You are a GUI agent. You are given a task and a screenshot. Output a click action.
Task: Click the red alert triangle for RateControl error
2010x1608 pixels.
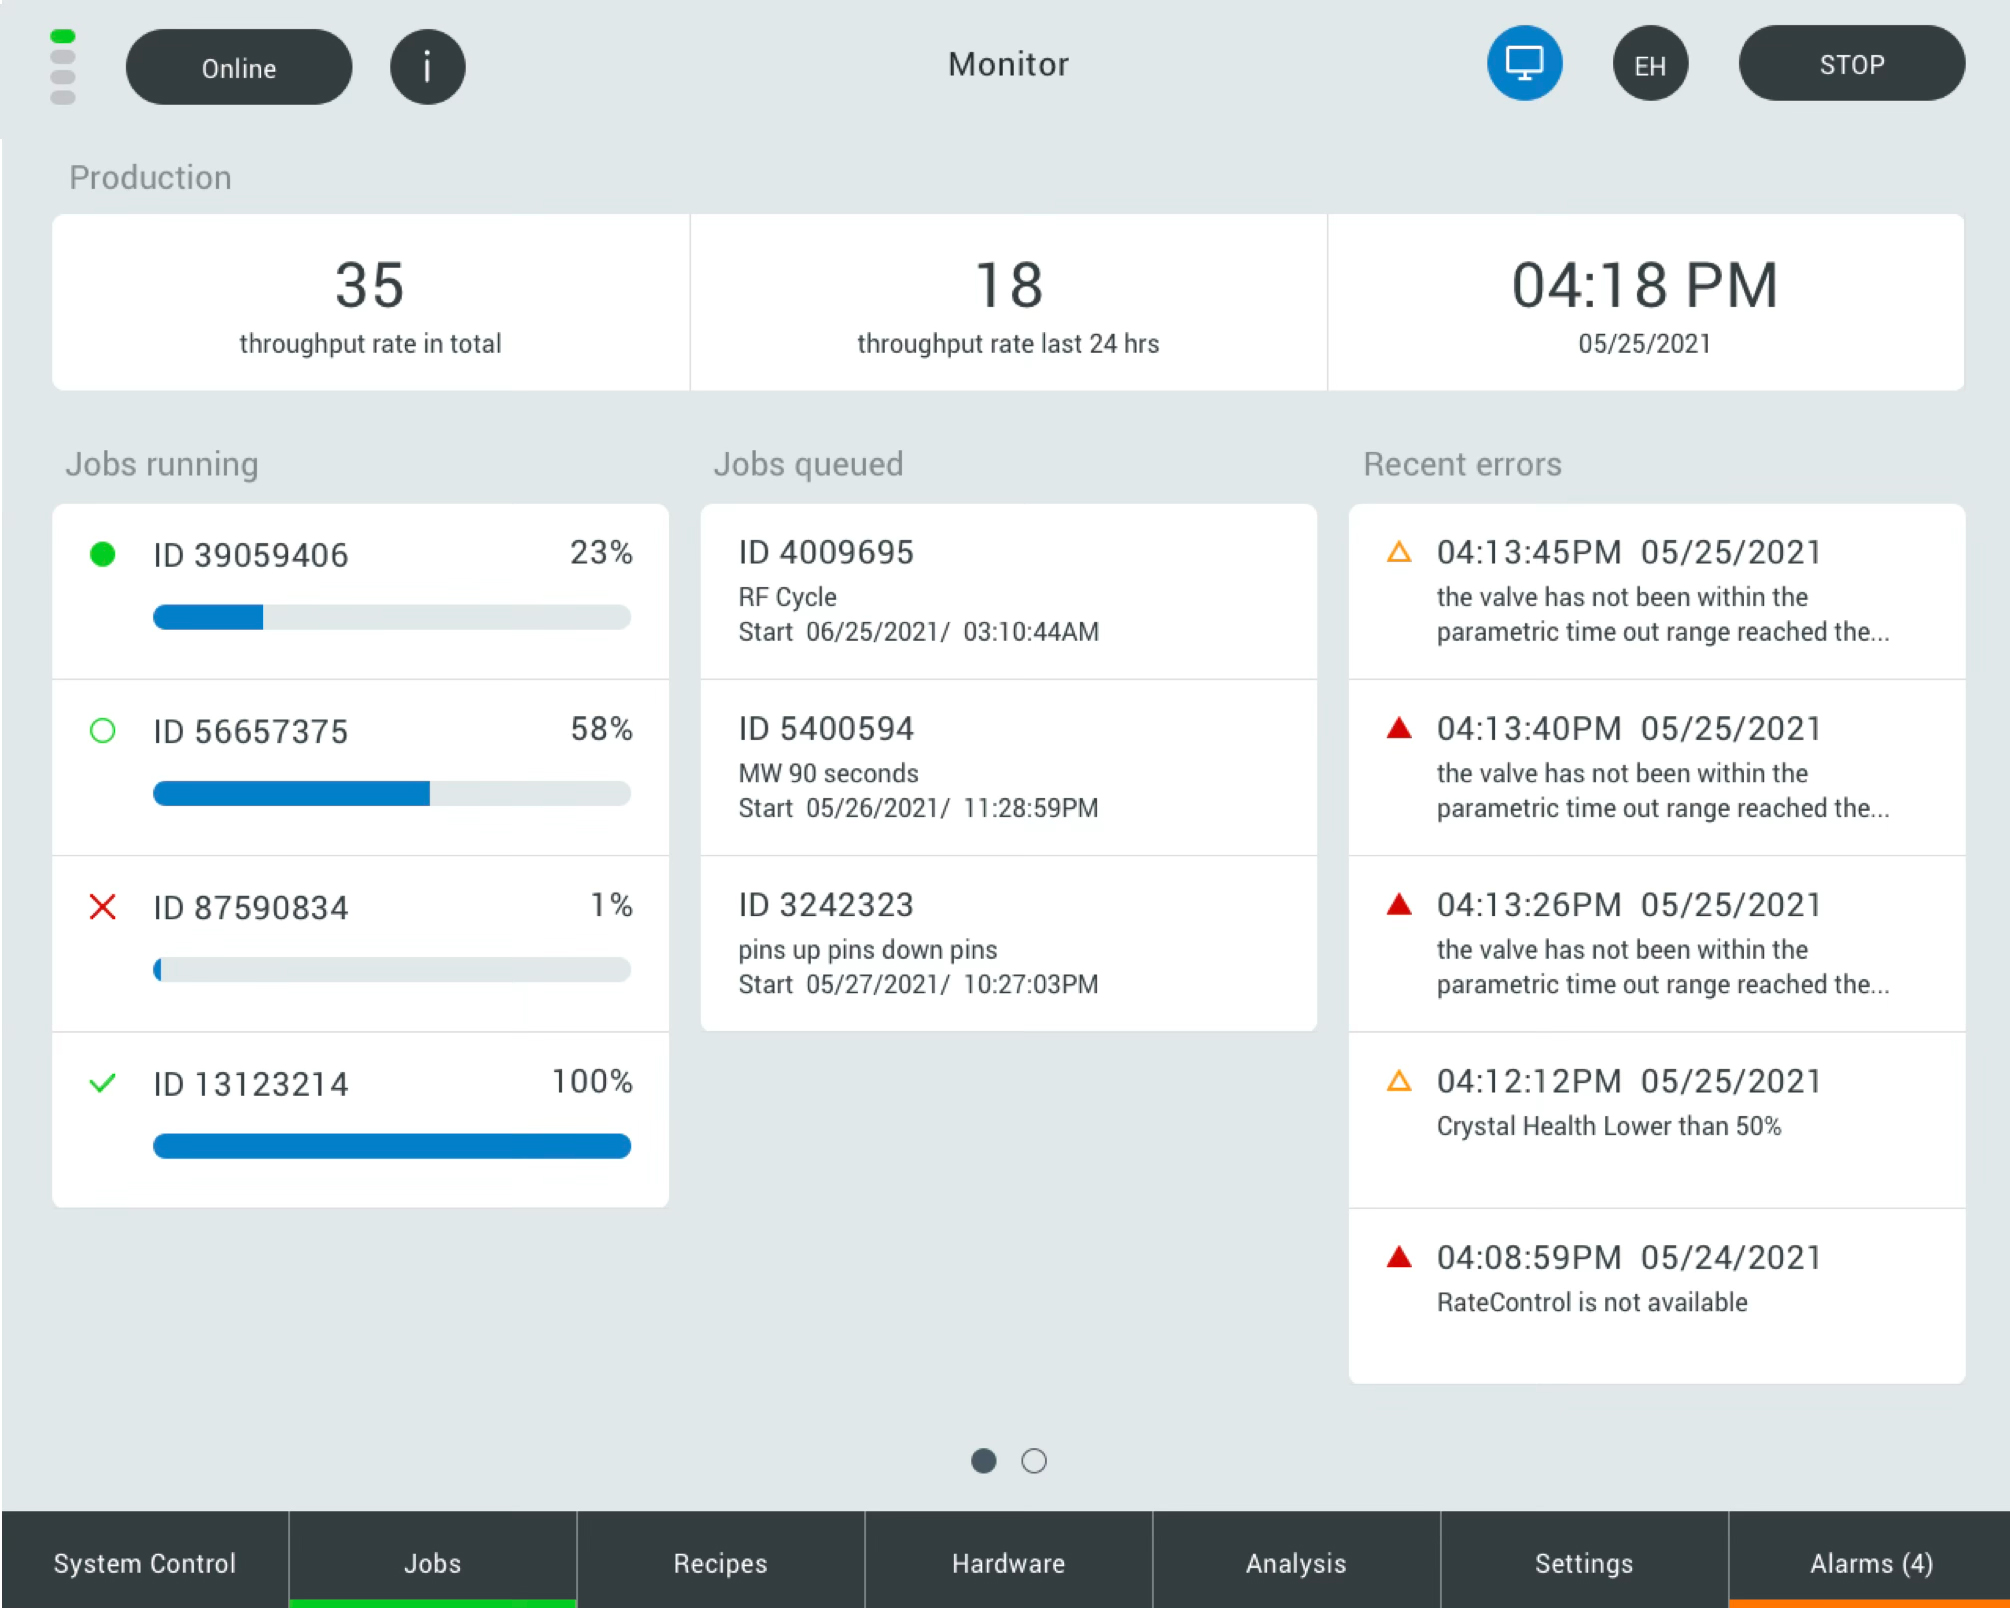[x=1399, y=1257]
